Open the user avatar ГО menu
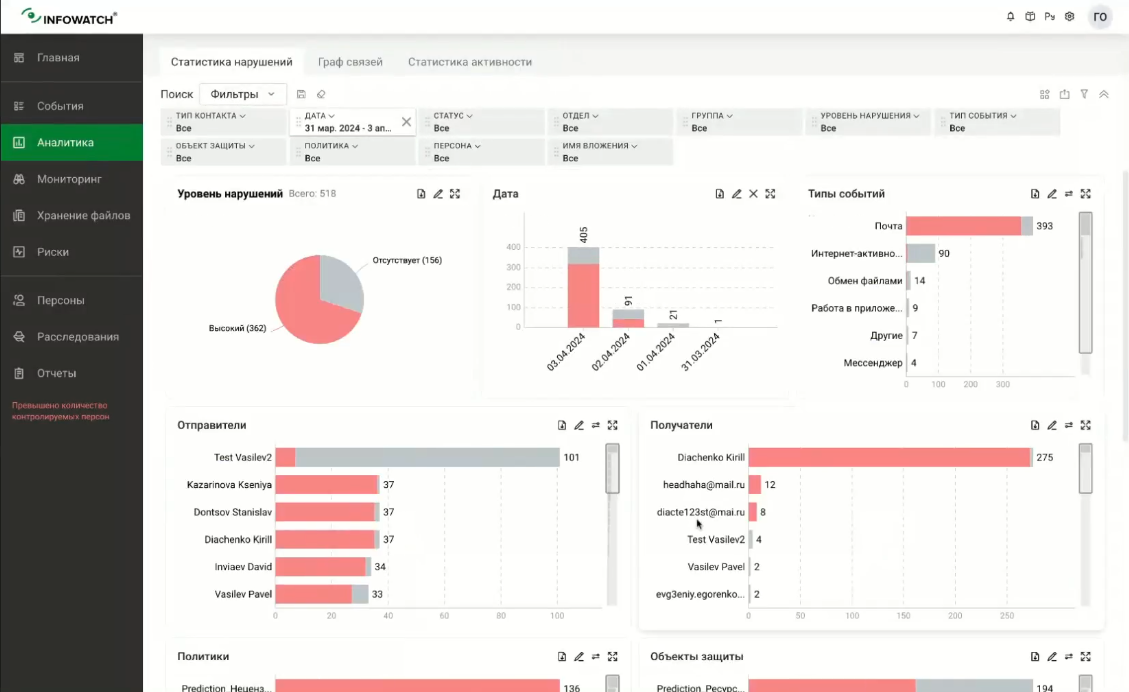 click(x=1100, y=17)
